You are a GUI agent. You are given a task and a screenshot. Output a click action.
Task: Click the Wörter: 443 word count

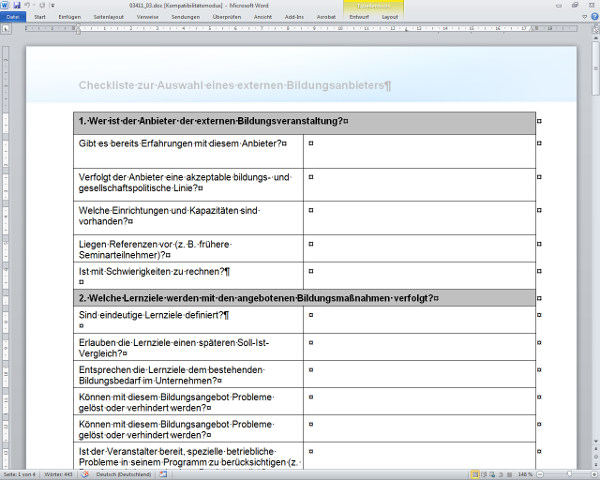[59, 474]
